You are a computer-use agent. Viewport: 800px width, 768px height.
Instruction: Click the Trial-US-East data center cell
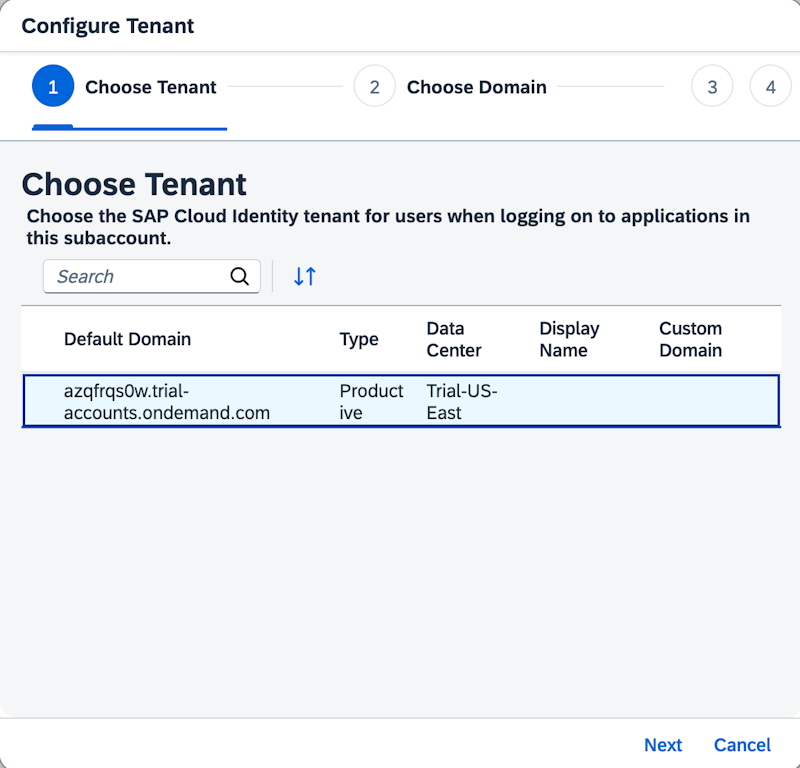coord(462,401)
